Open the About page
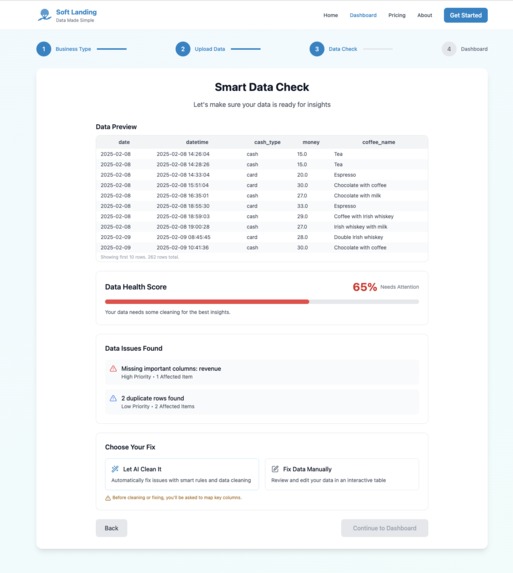513x573 pixels. [425, 15]
